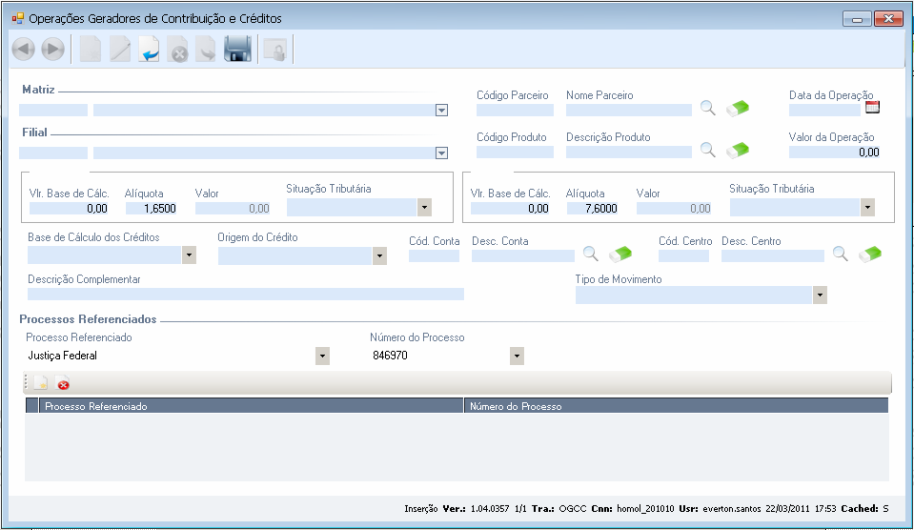Click the magnifier icon beside Desc. Conta
The width and height of the screenshot is (914, 530).
pos(590,254)
